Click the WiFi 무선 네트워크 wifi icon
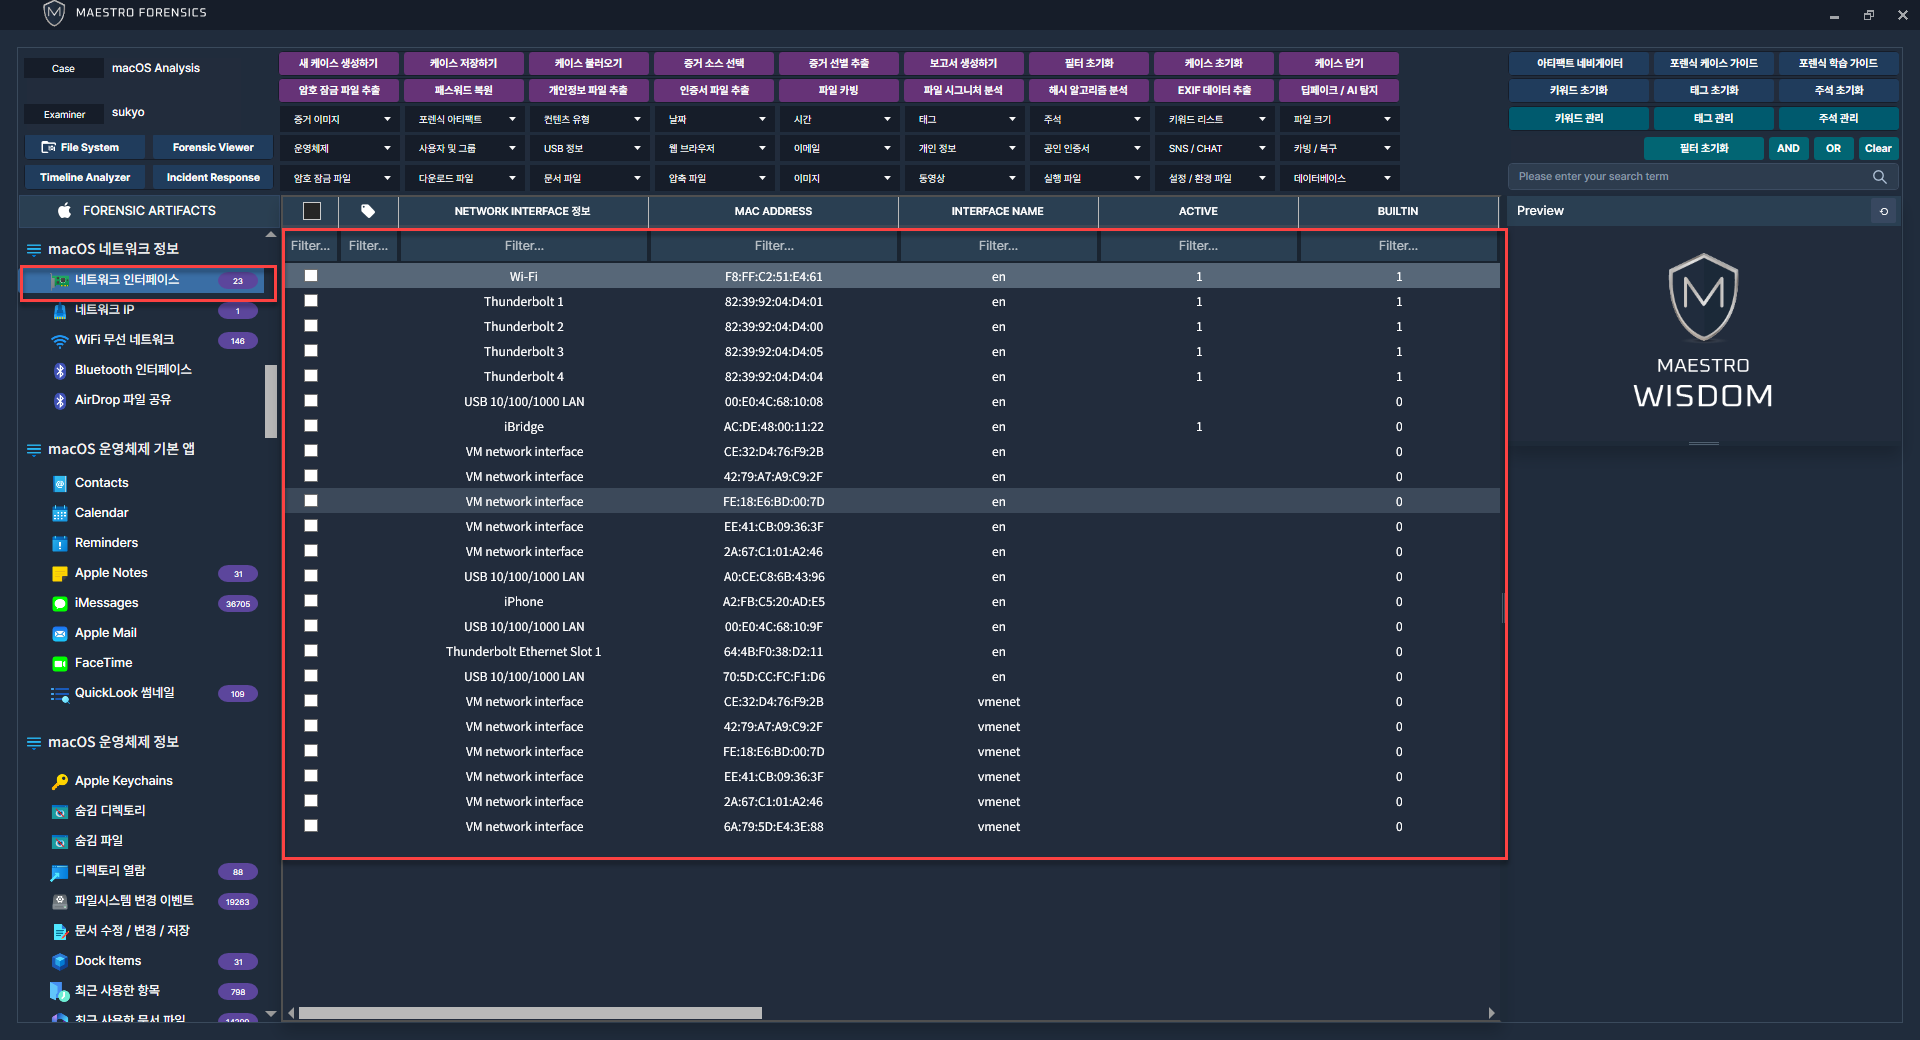 tap(60, 341)
